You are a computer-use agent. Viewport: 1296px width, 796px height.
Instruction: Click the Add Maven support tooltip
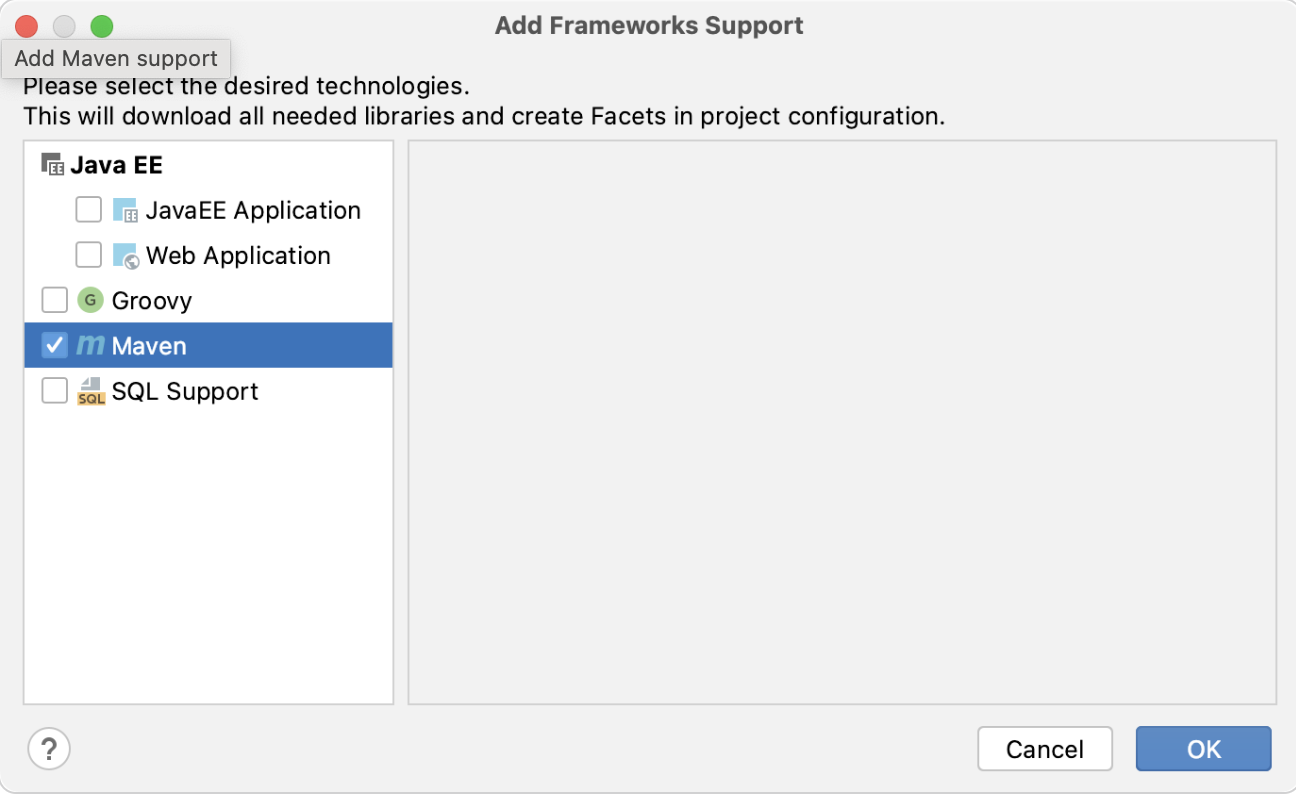(x=116, y=59)
